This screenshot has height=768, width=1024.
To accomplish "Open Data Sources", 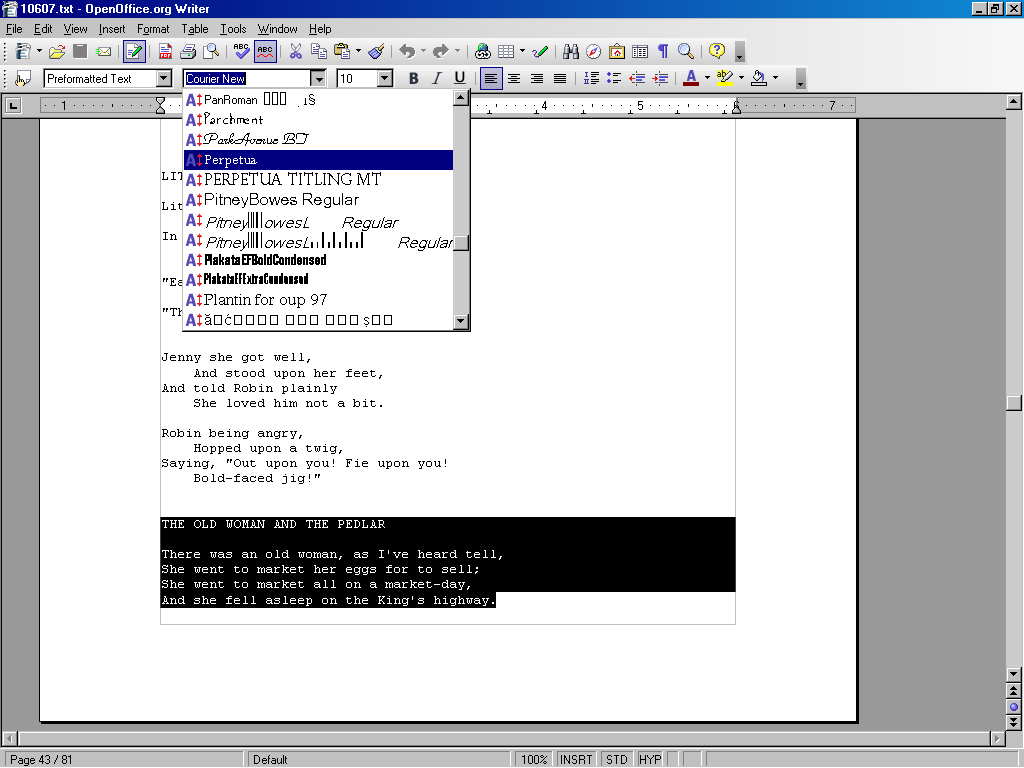I will [x=640, y=51].
